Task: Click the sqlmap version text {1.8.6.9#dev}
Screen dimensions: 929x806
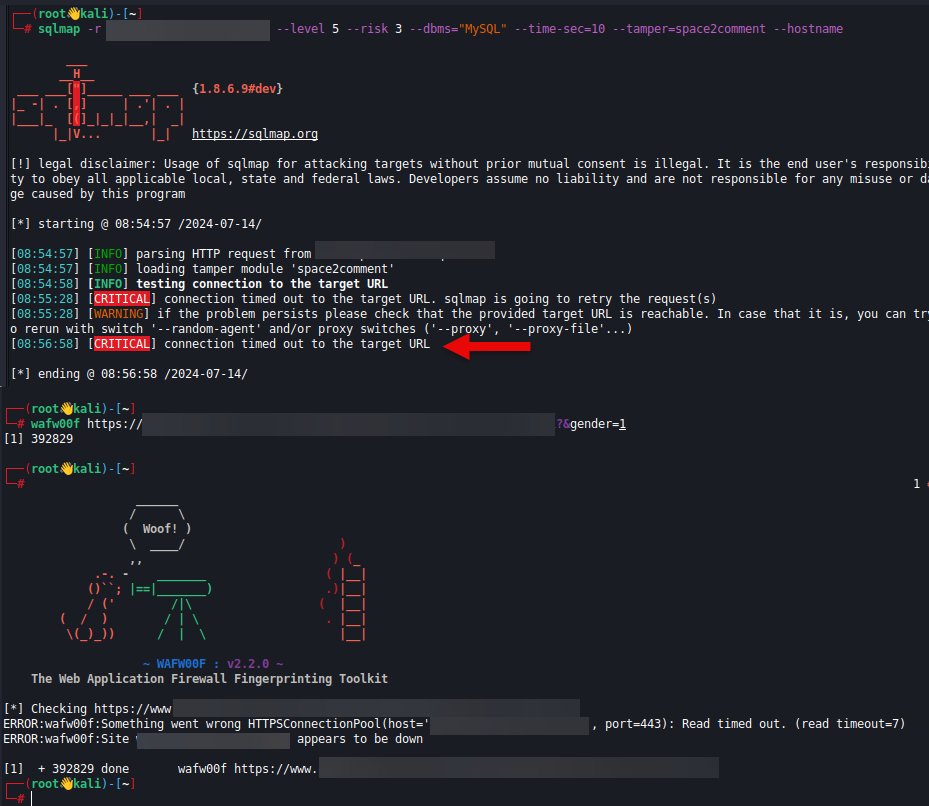Action: tap(238, 88)
